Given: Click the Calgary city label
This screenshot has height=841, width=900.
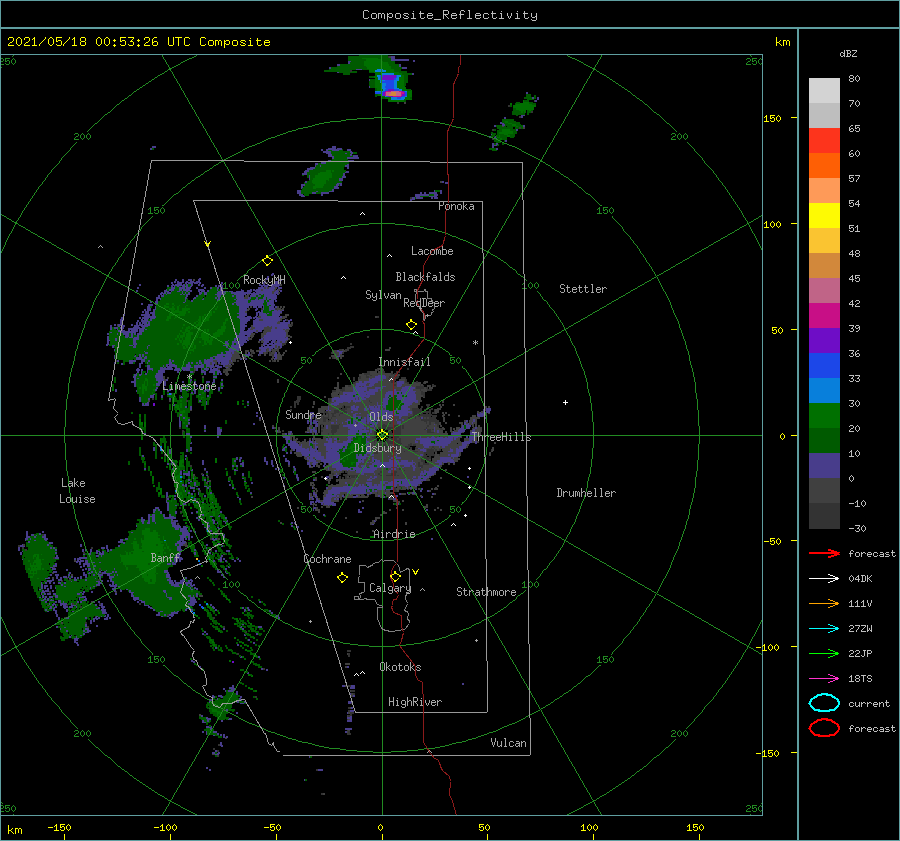Looking at the screenshot, I should (x=390, y=588).
